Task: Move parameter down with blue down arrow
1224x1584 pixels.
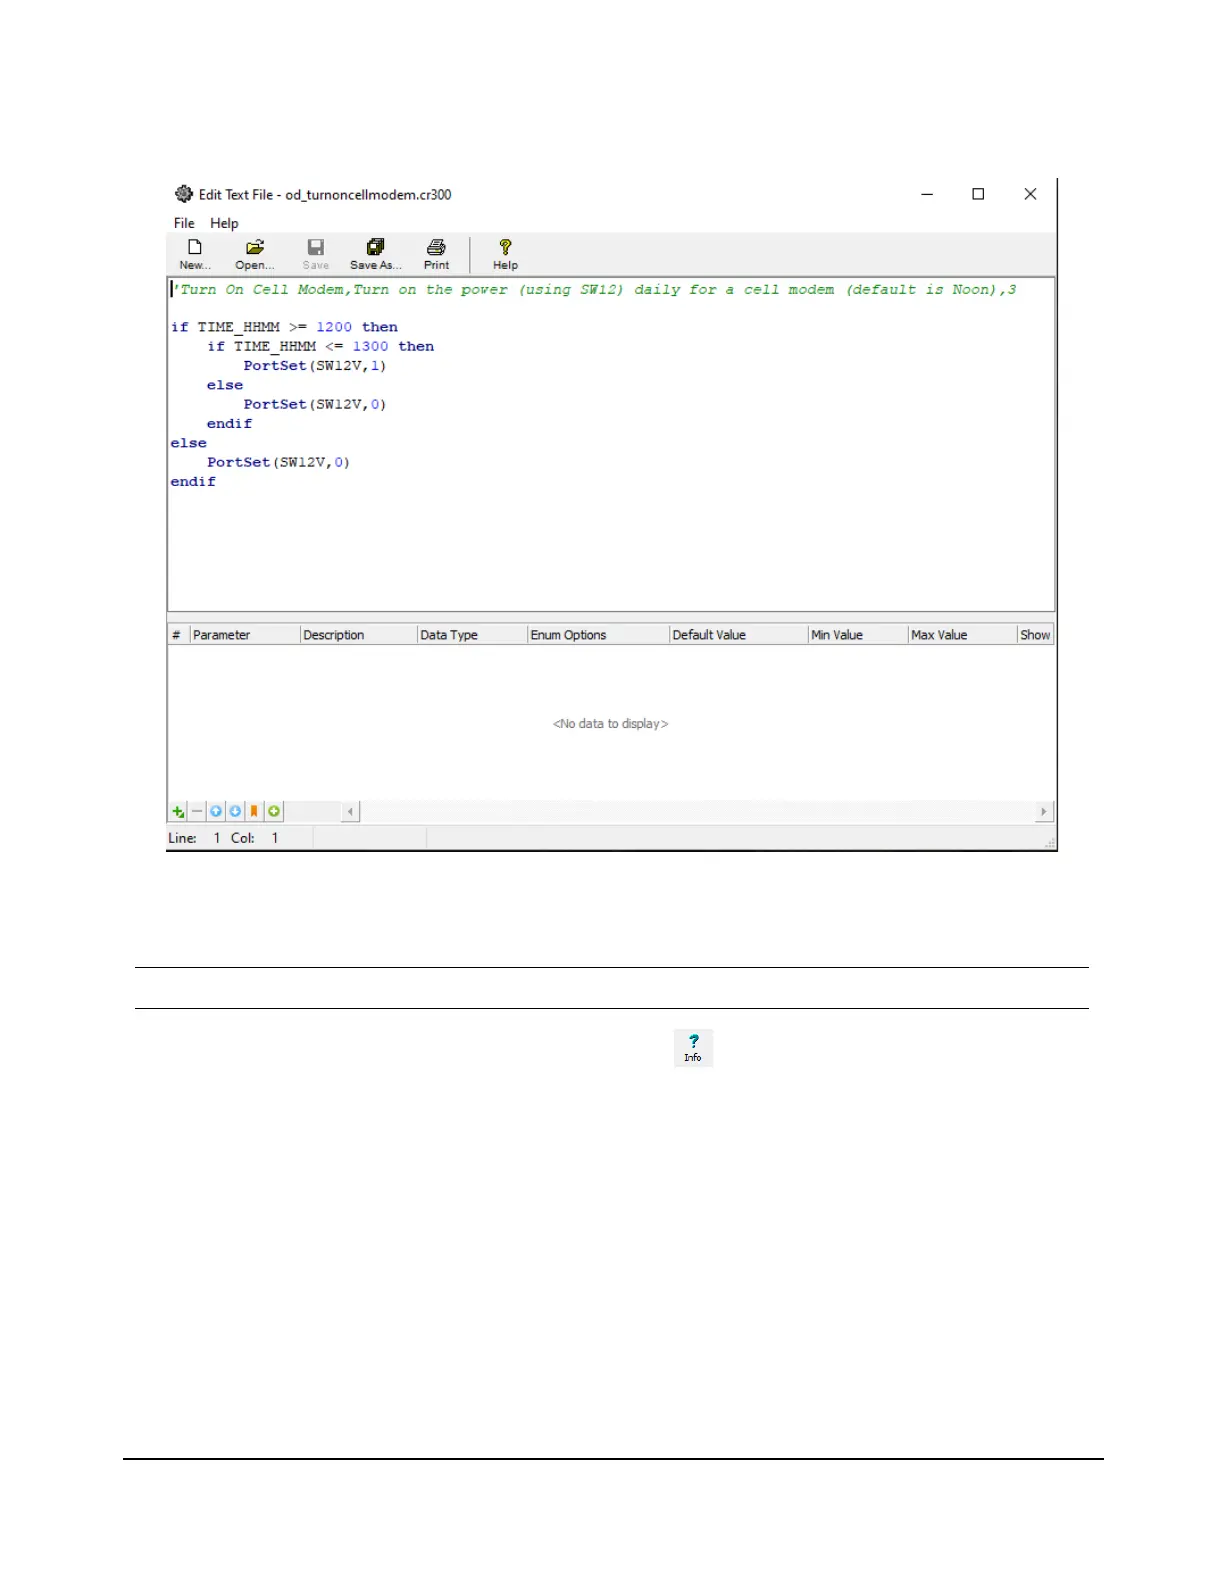Action: click(235, 812)
